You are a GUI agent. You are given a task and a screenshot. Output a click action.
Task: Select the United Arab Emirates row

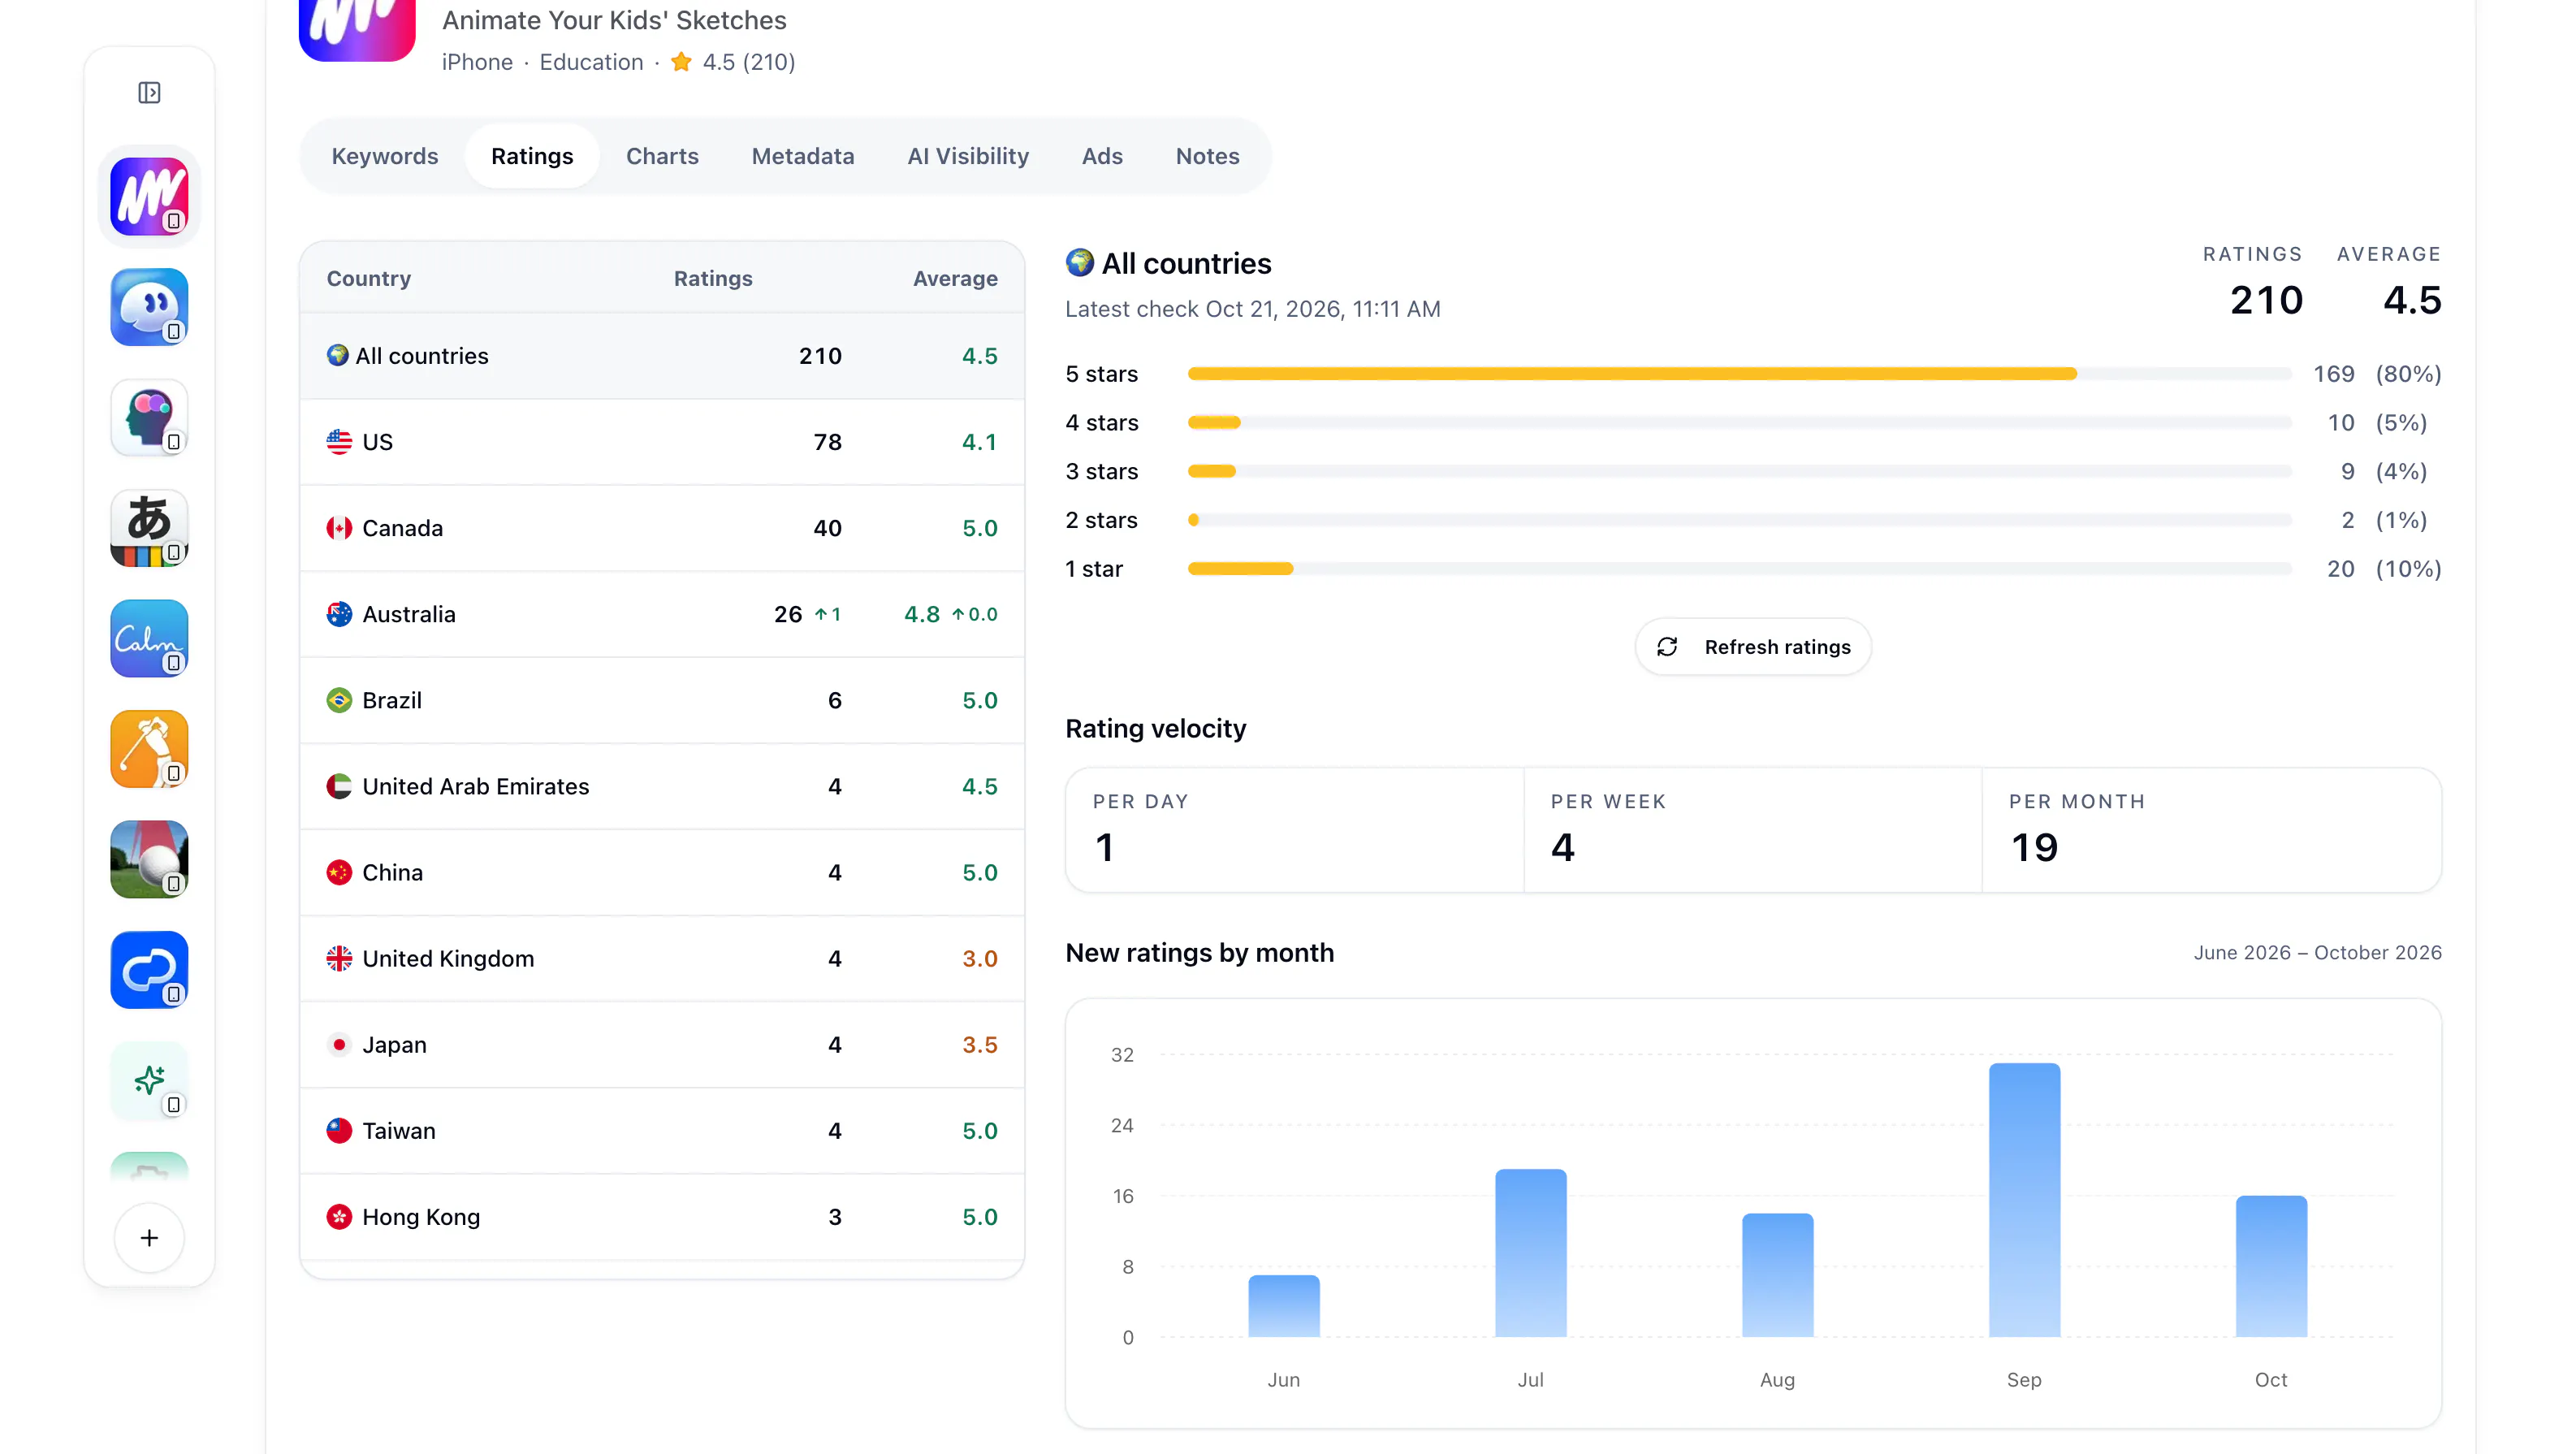[x=662, y=786]
